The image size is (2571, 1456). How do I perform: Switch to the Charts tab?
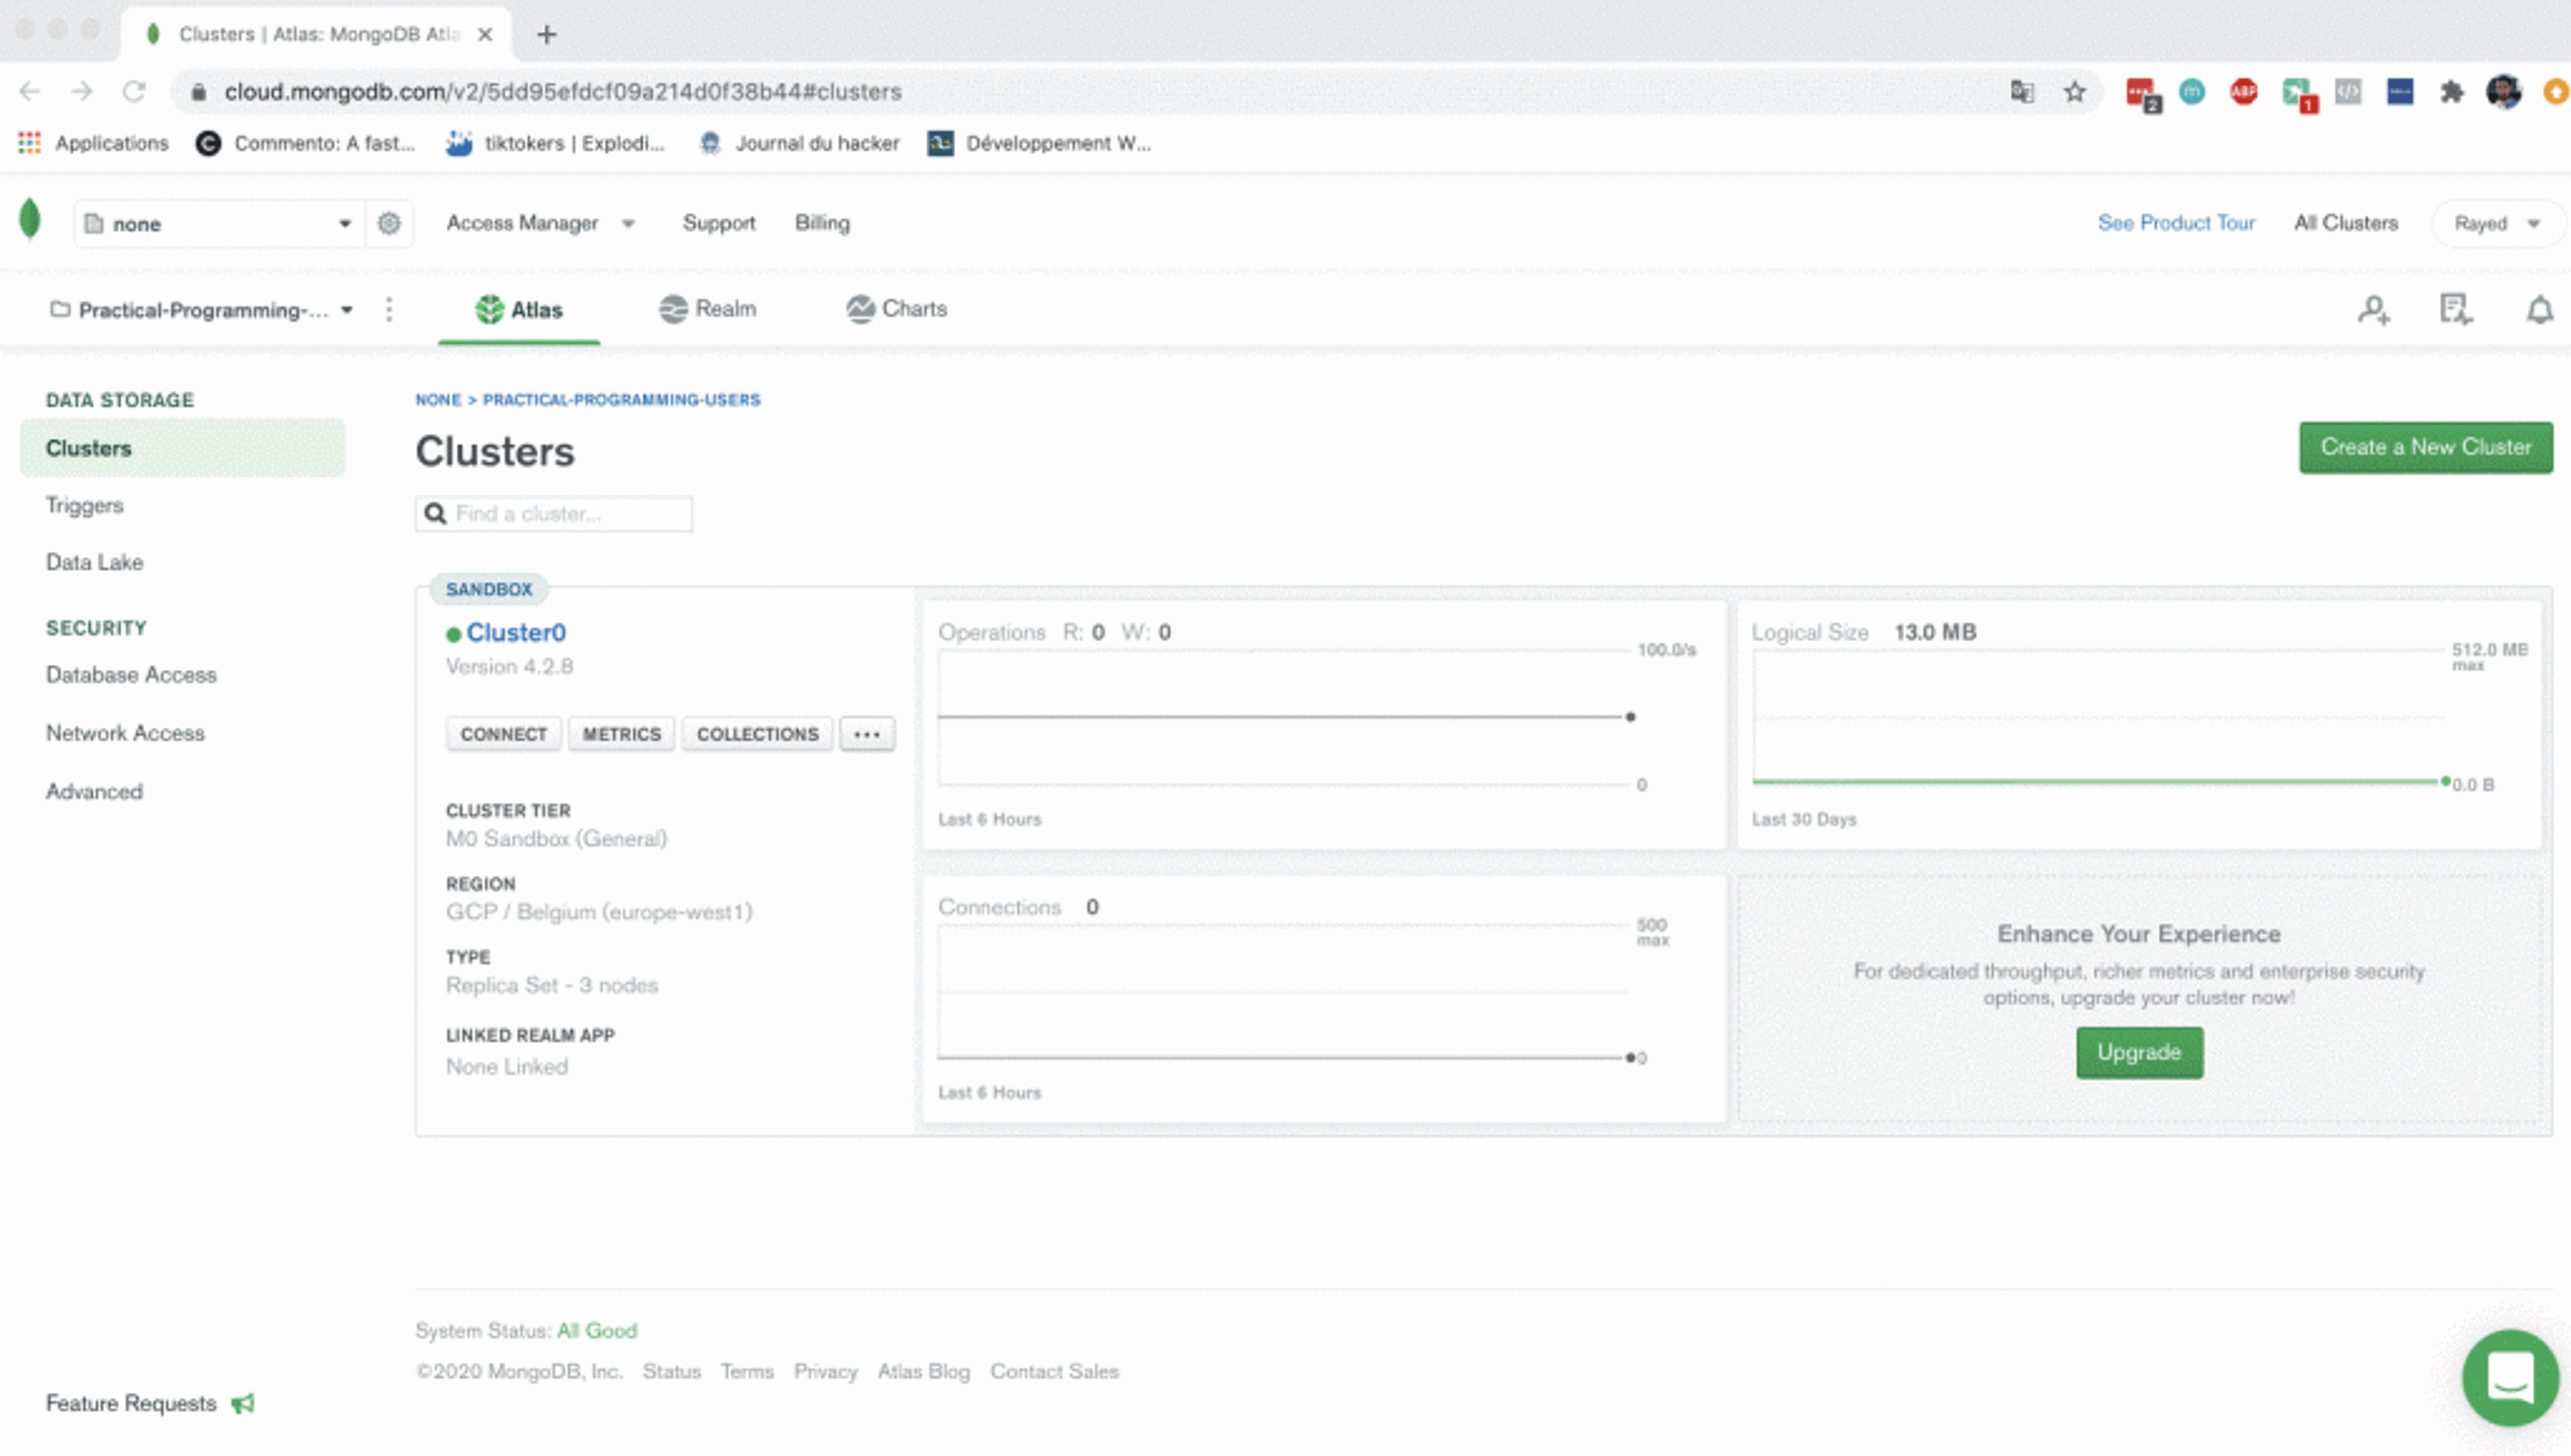896,309
